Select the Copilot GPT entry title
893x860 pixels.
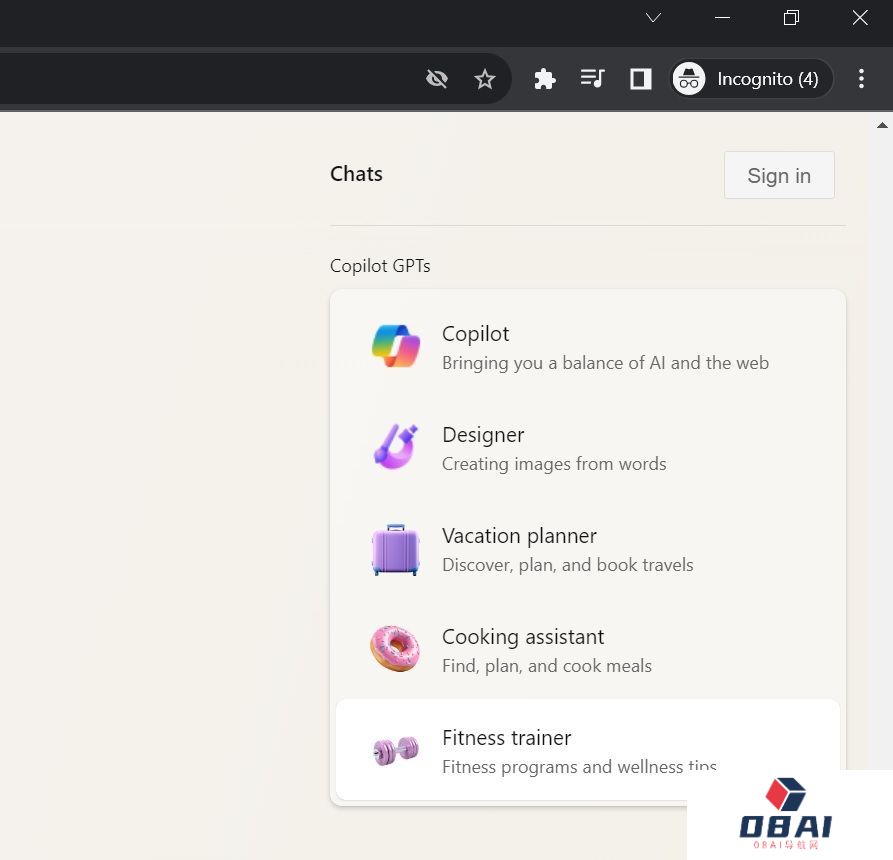[476, 334]
